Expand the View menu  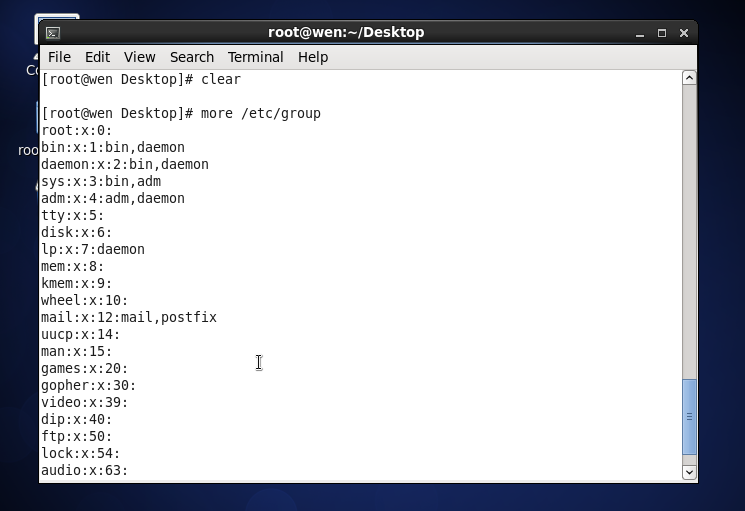(140, 57)
